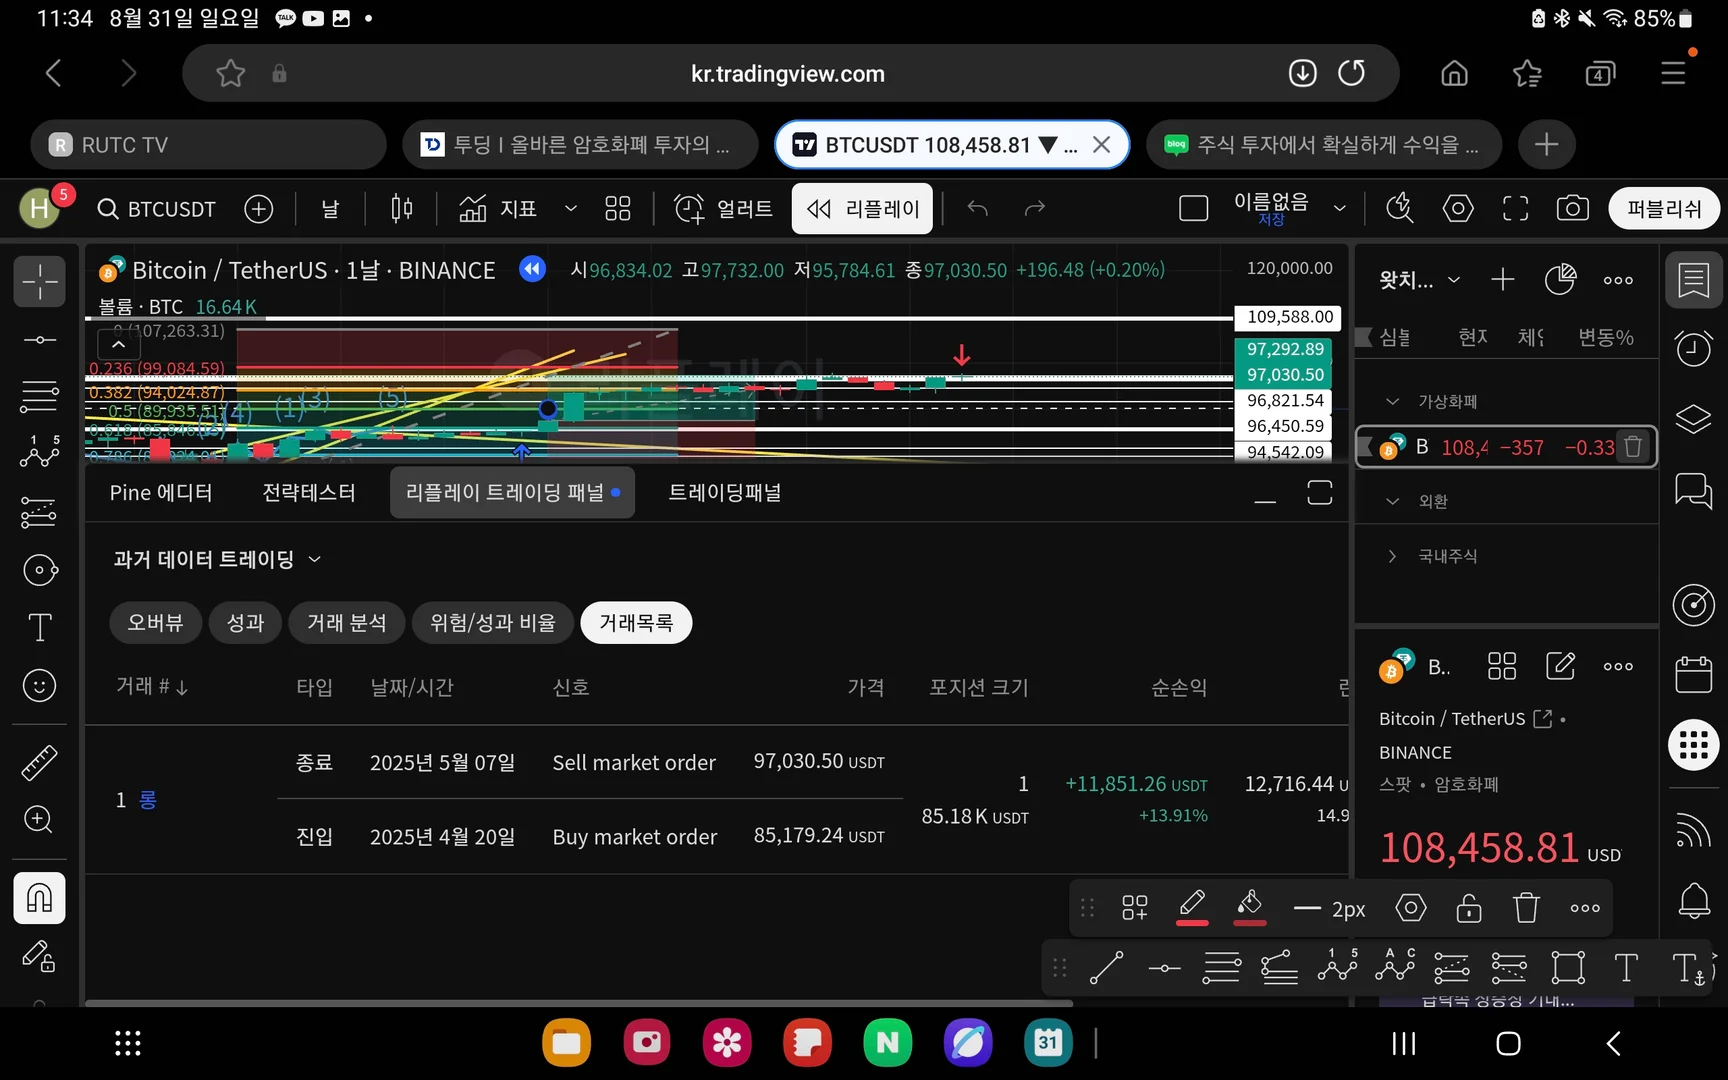Expand the 국내주식 watchlist section
1728x1080 pixels.
(x=1392, y=556)
